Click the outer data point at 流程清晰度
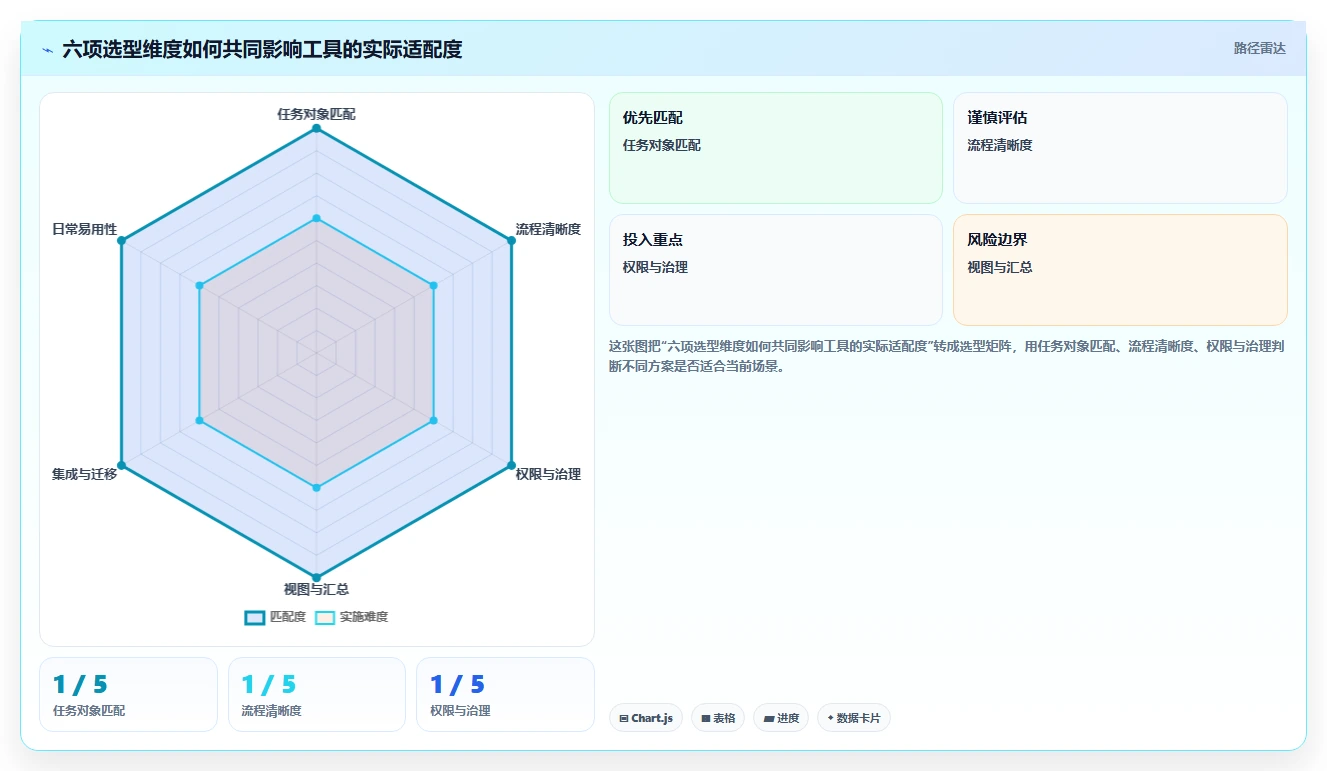Image resolution: width=1327 pixels, height=771 pixels. click(x=511, y=240)
